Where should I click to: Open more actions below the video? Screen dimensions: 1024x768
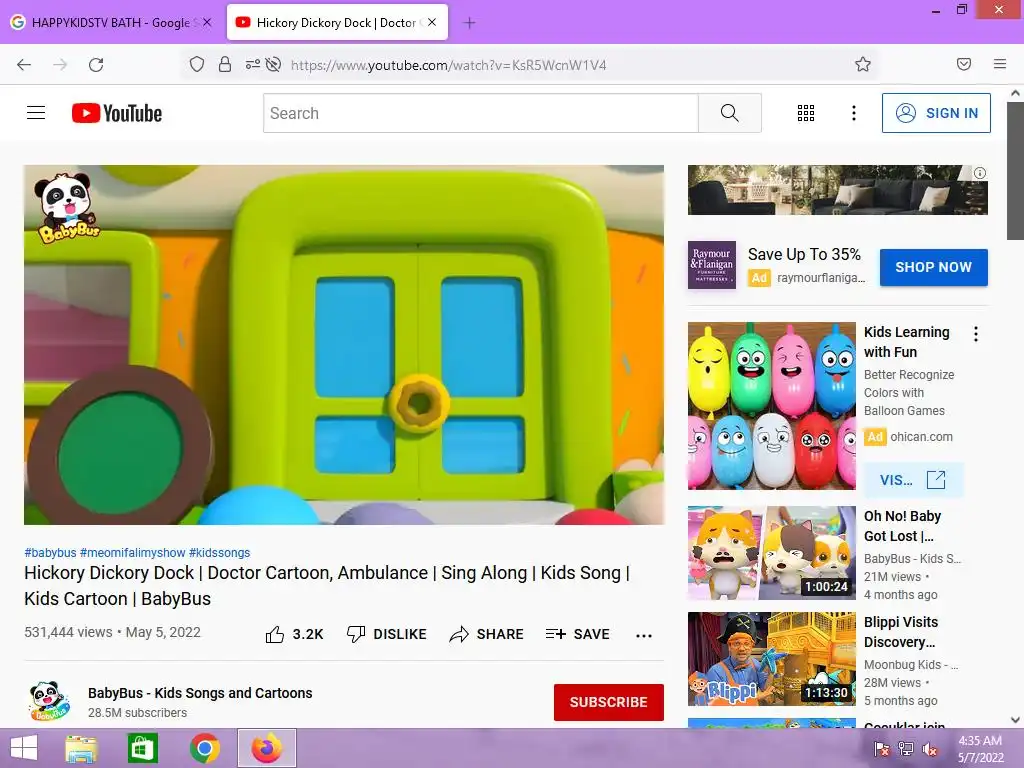pyautogui.click(x=644, y=635)
